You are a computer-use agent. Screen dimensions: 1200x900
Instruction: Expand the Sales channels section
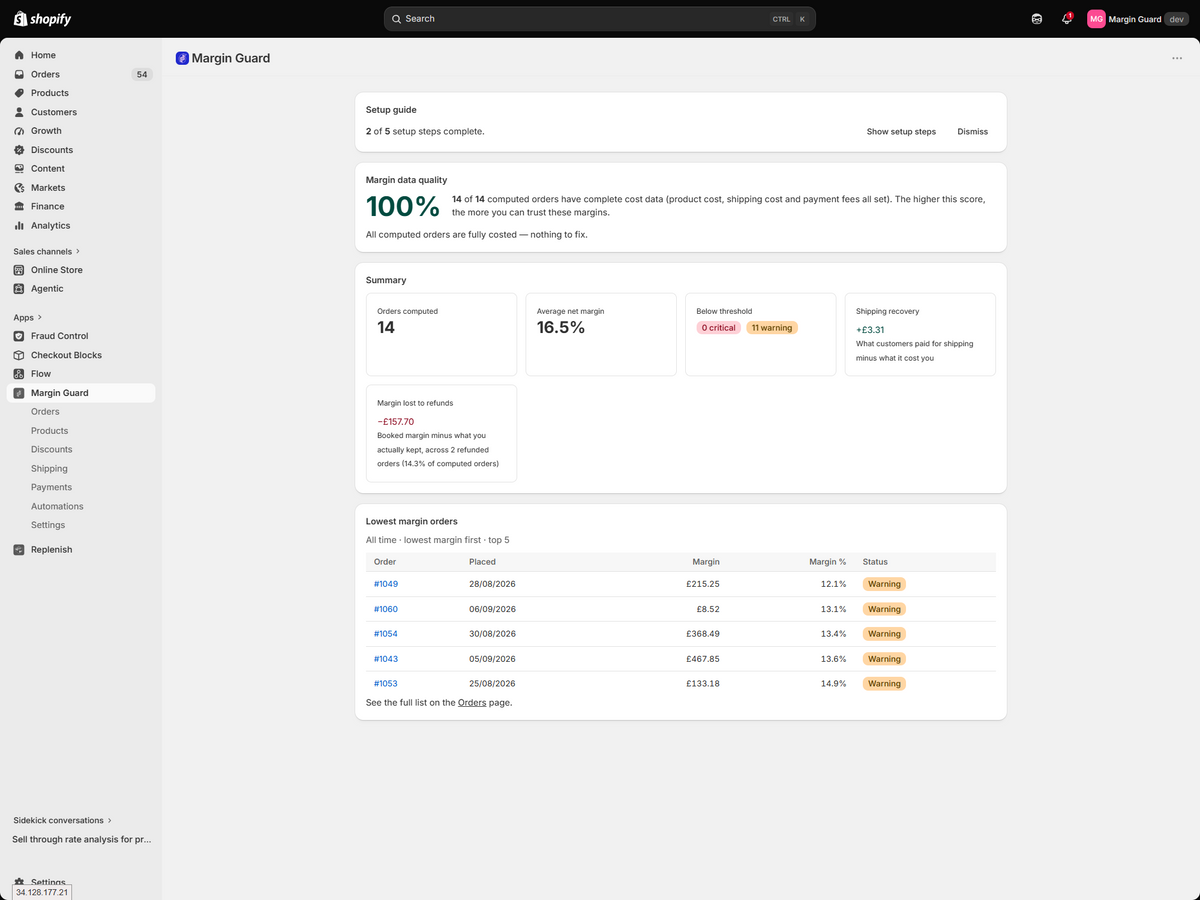point(47,251)
